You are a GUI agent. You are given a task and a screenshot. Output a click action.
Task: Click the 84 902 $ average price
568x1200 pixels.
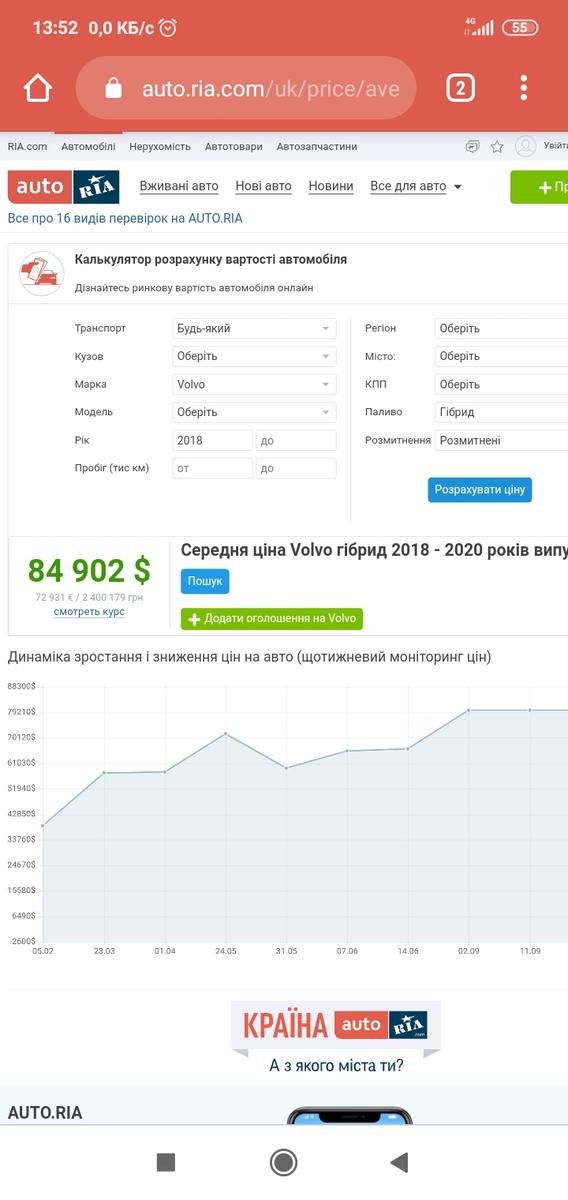[89, 571]
